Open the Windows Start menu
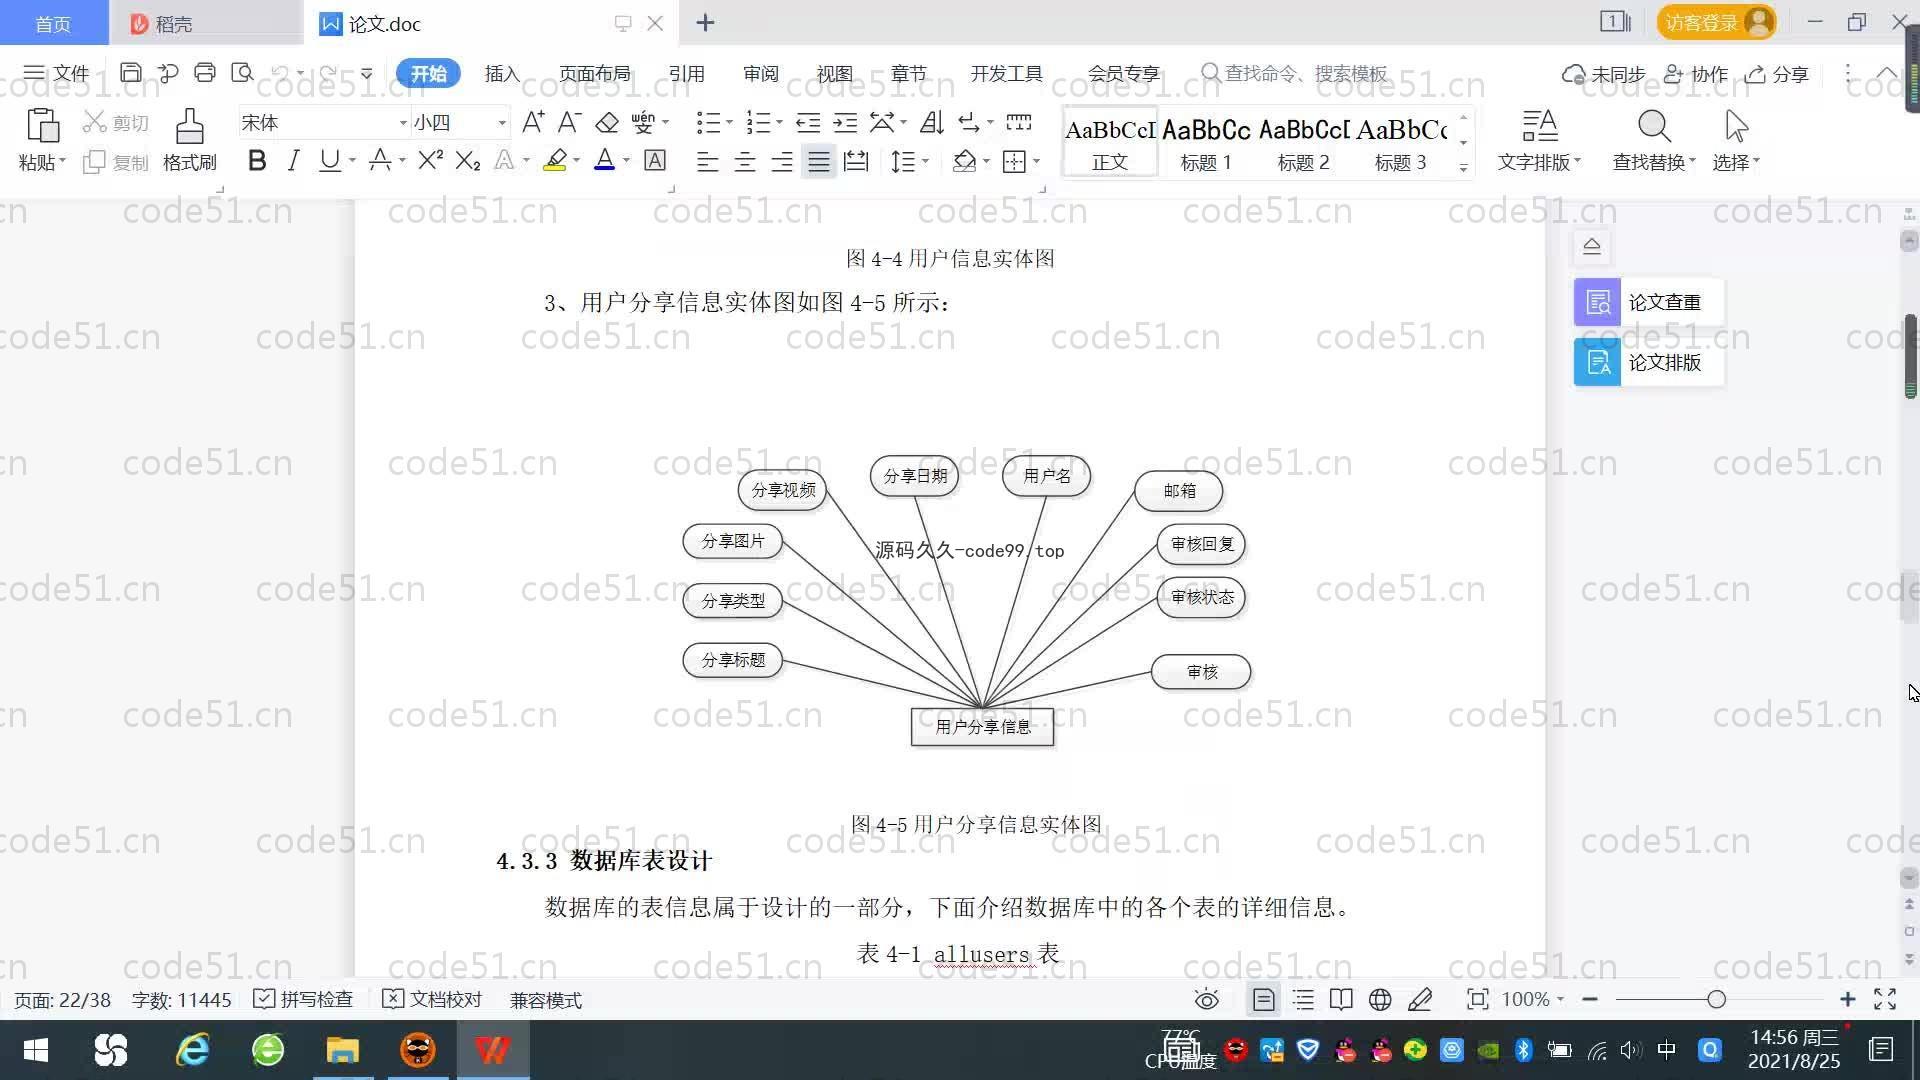The height and width of the screenshot is (1080, 1920). pyautogui.click(x=36, y=1050)
